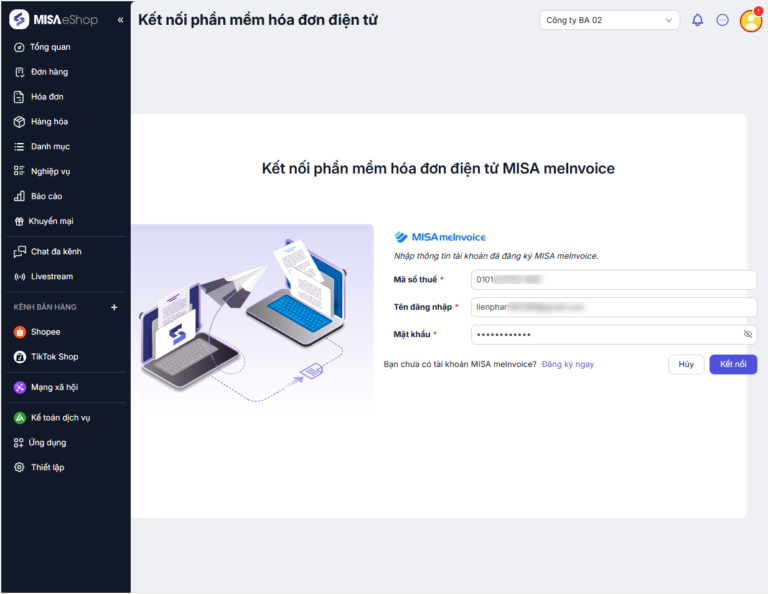This screenshot has width=768, height=594.
Task: Open the user avatar profile icon
Action: pos(751,21)
